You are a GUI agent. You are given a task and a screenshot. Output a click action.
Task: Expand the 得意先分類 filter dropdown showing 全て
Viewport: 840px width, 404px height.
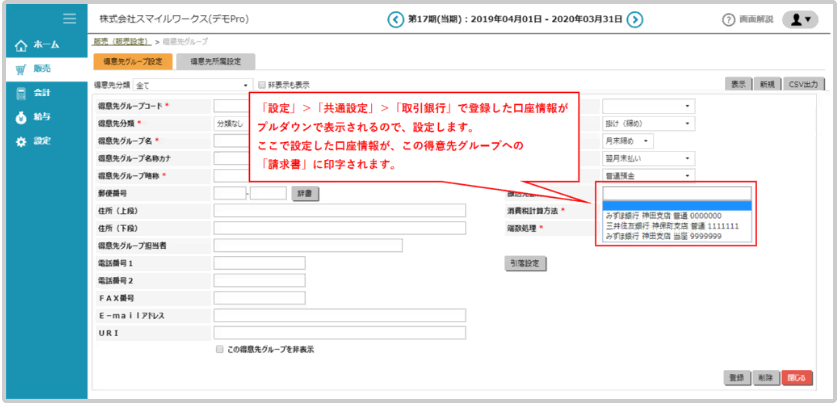(190, 86)
